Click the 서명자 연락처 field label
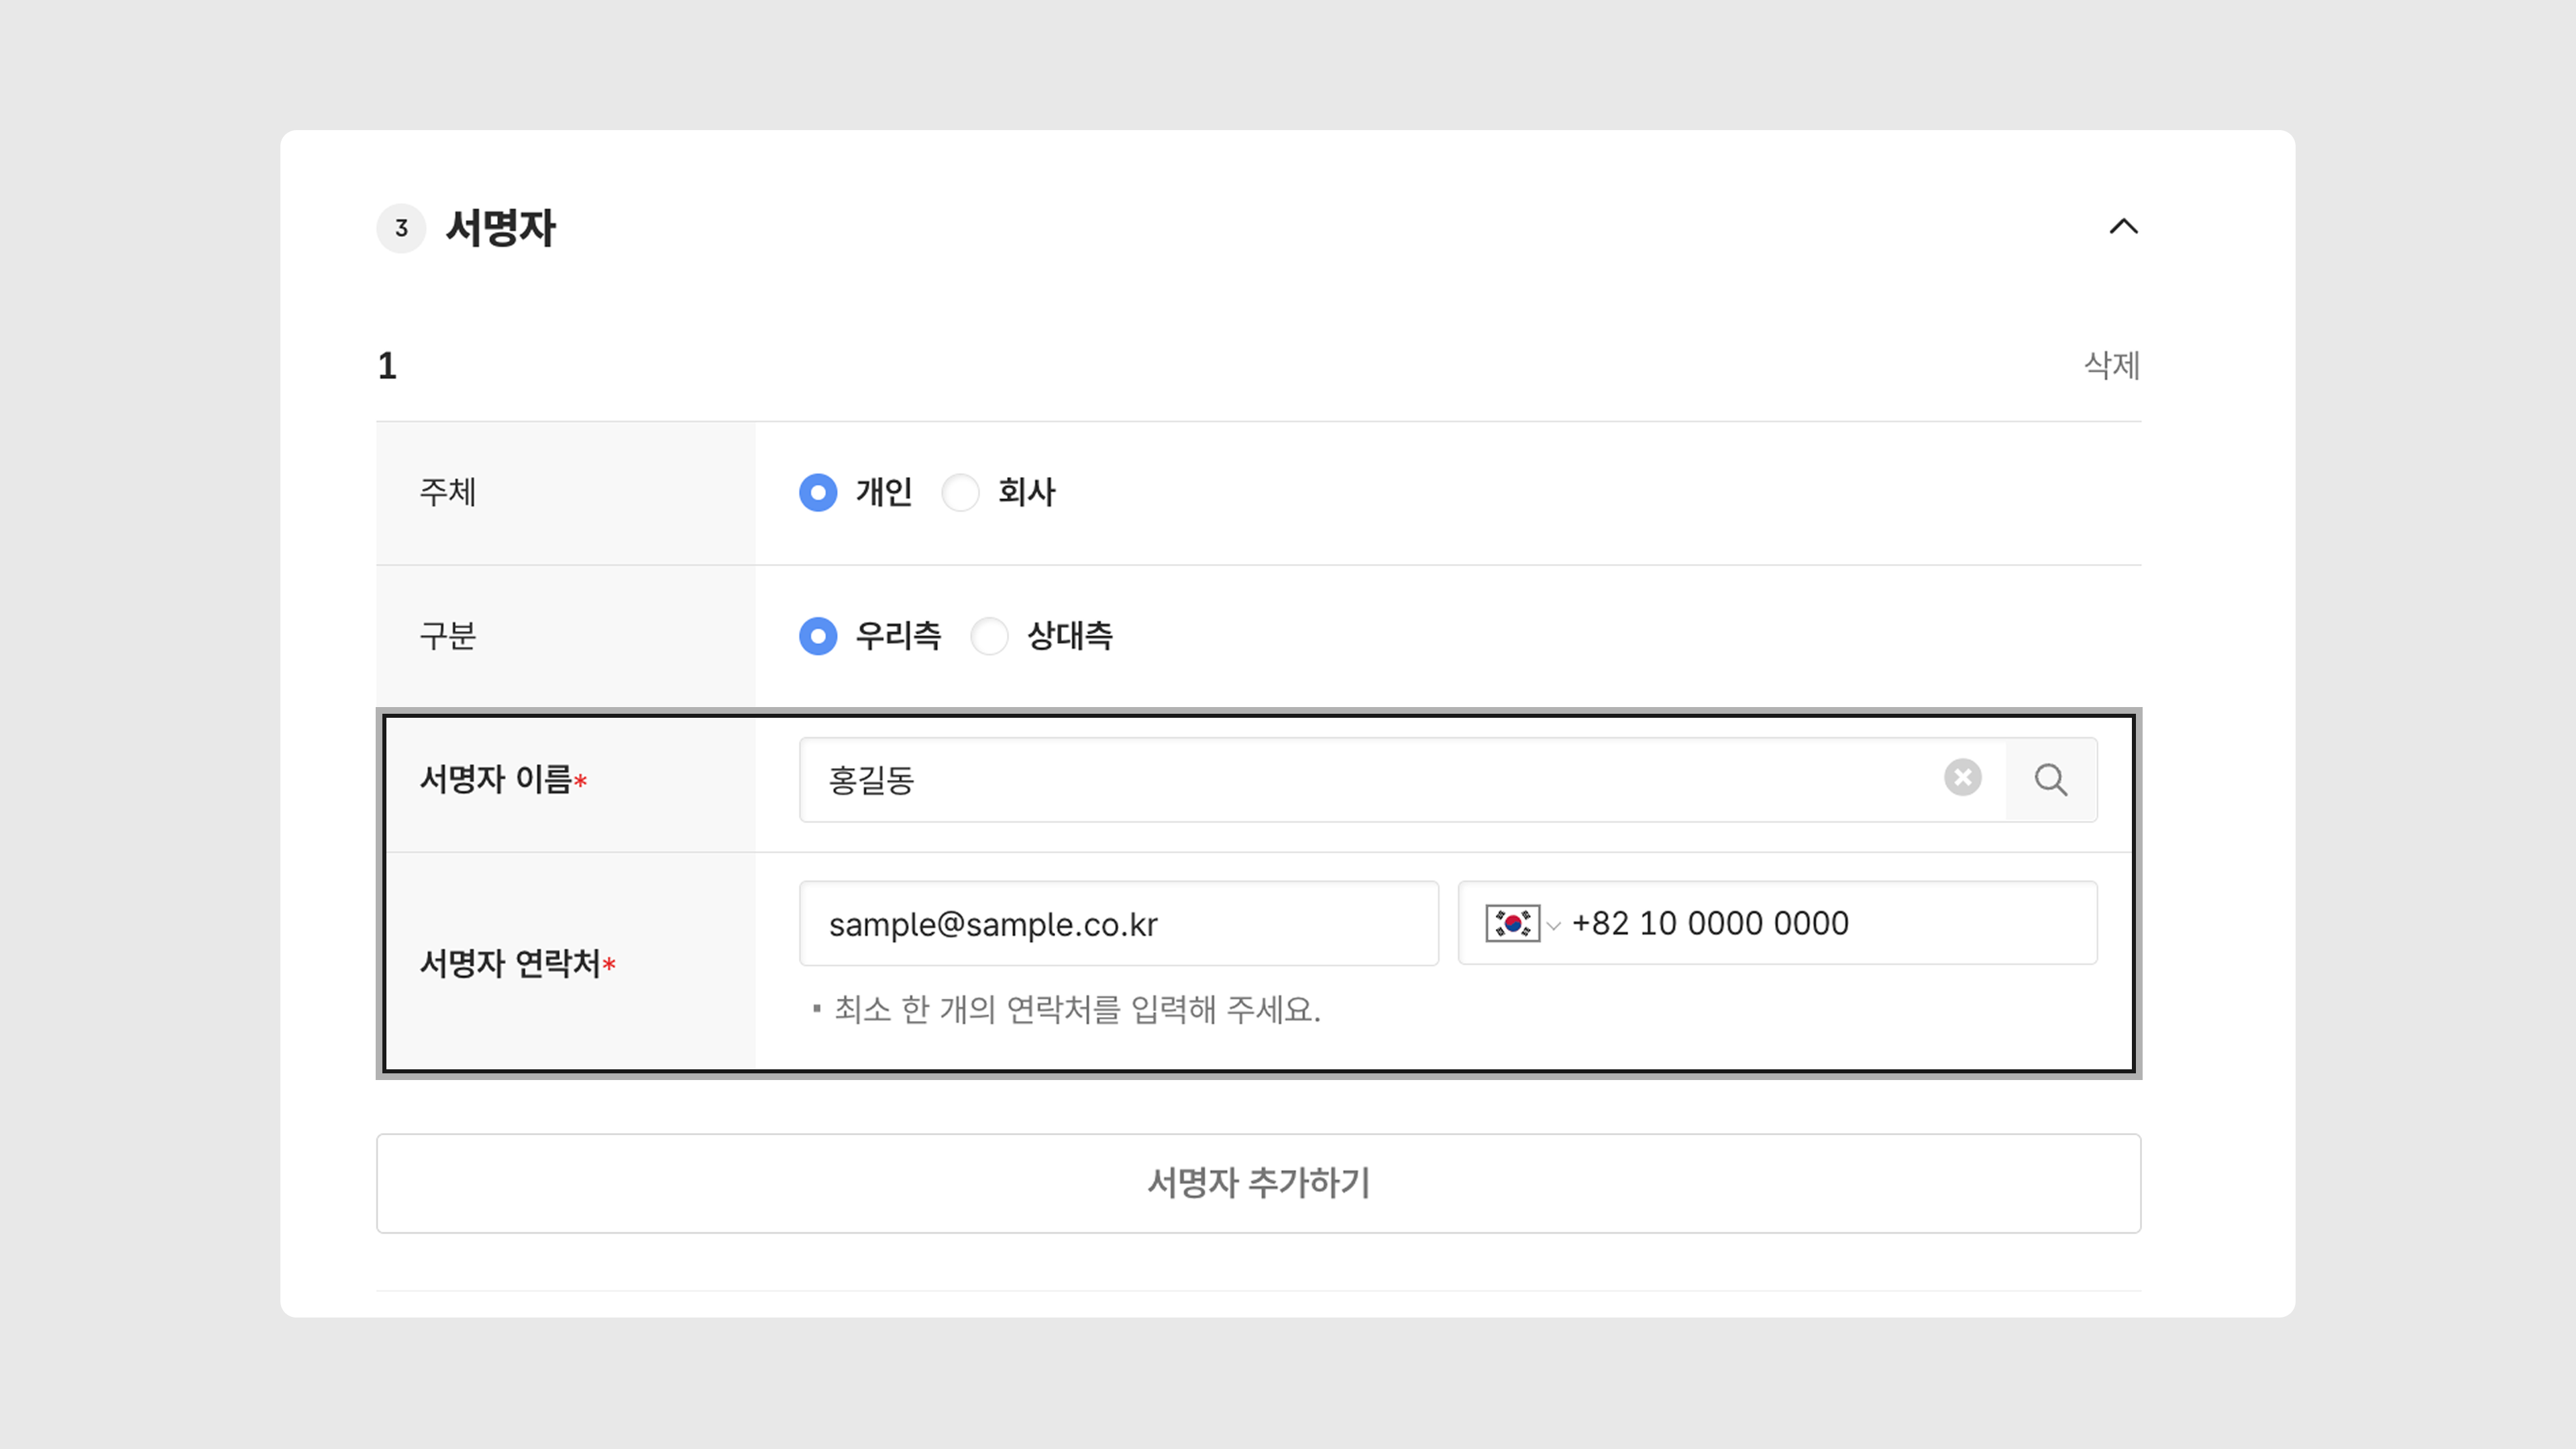Image resolution: width=2576 pixels, height=1449 pixels. coord(510,963)
